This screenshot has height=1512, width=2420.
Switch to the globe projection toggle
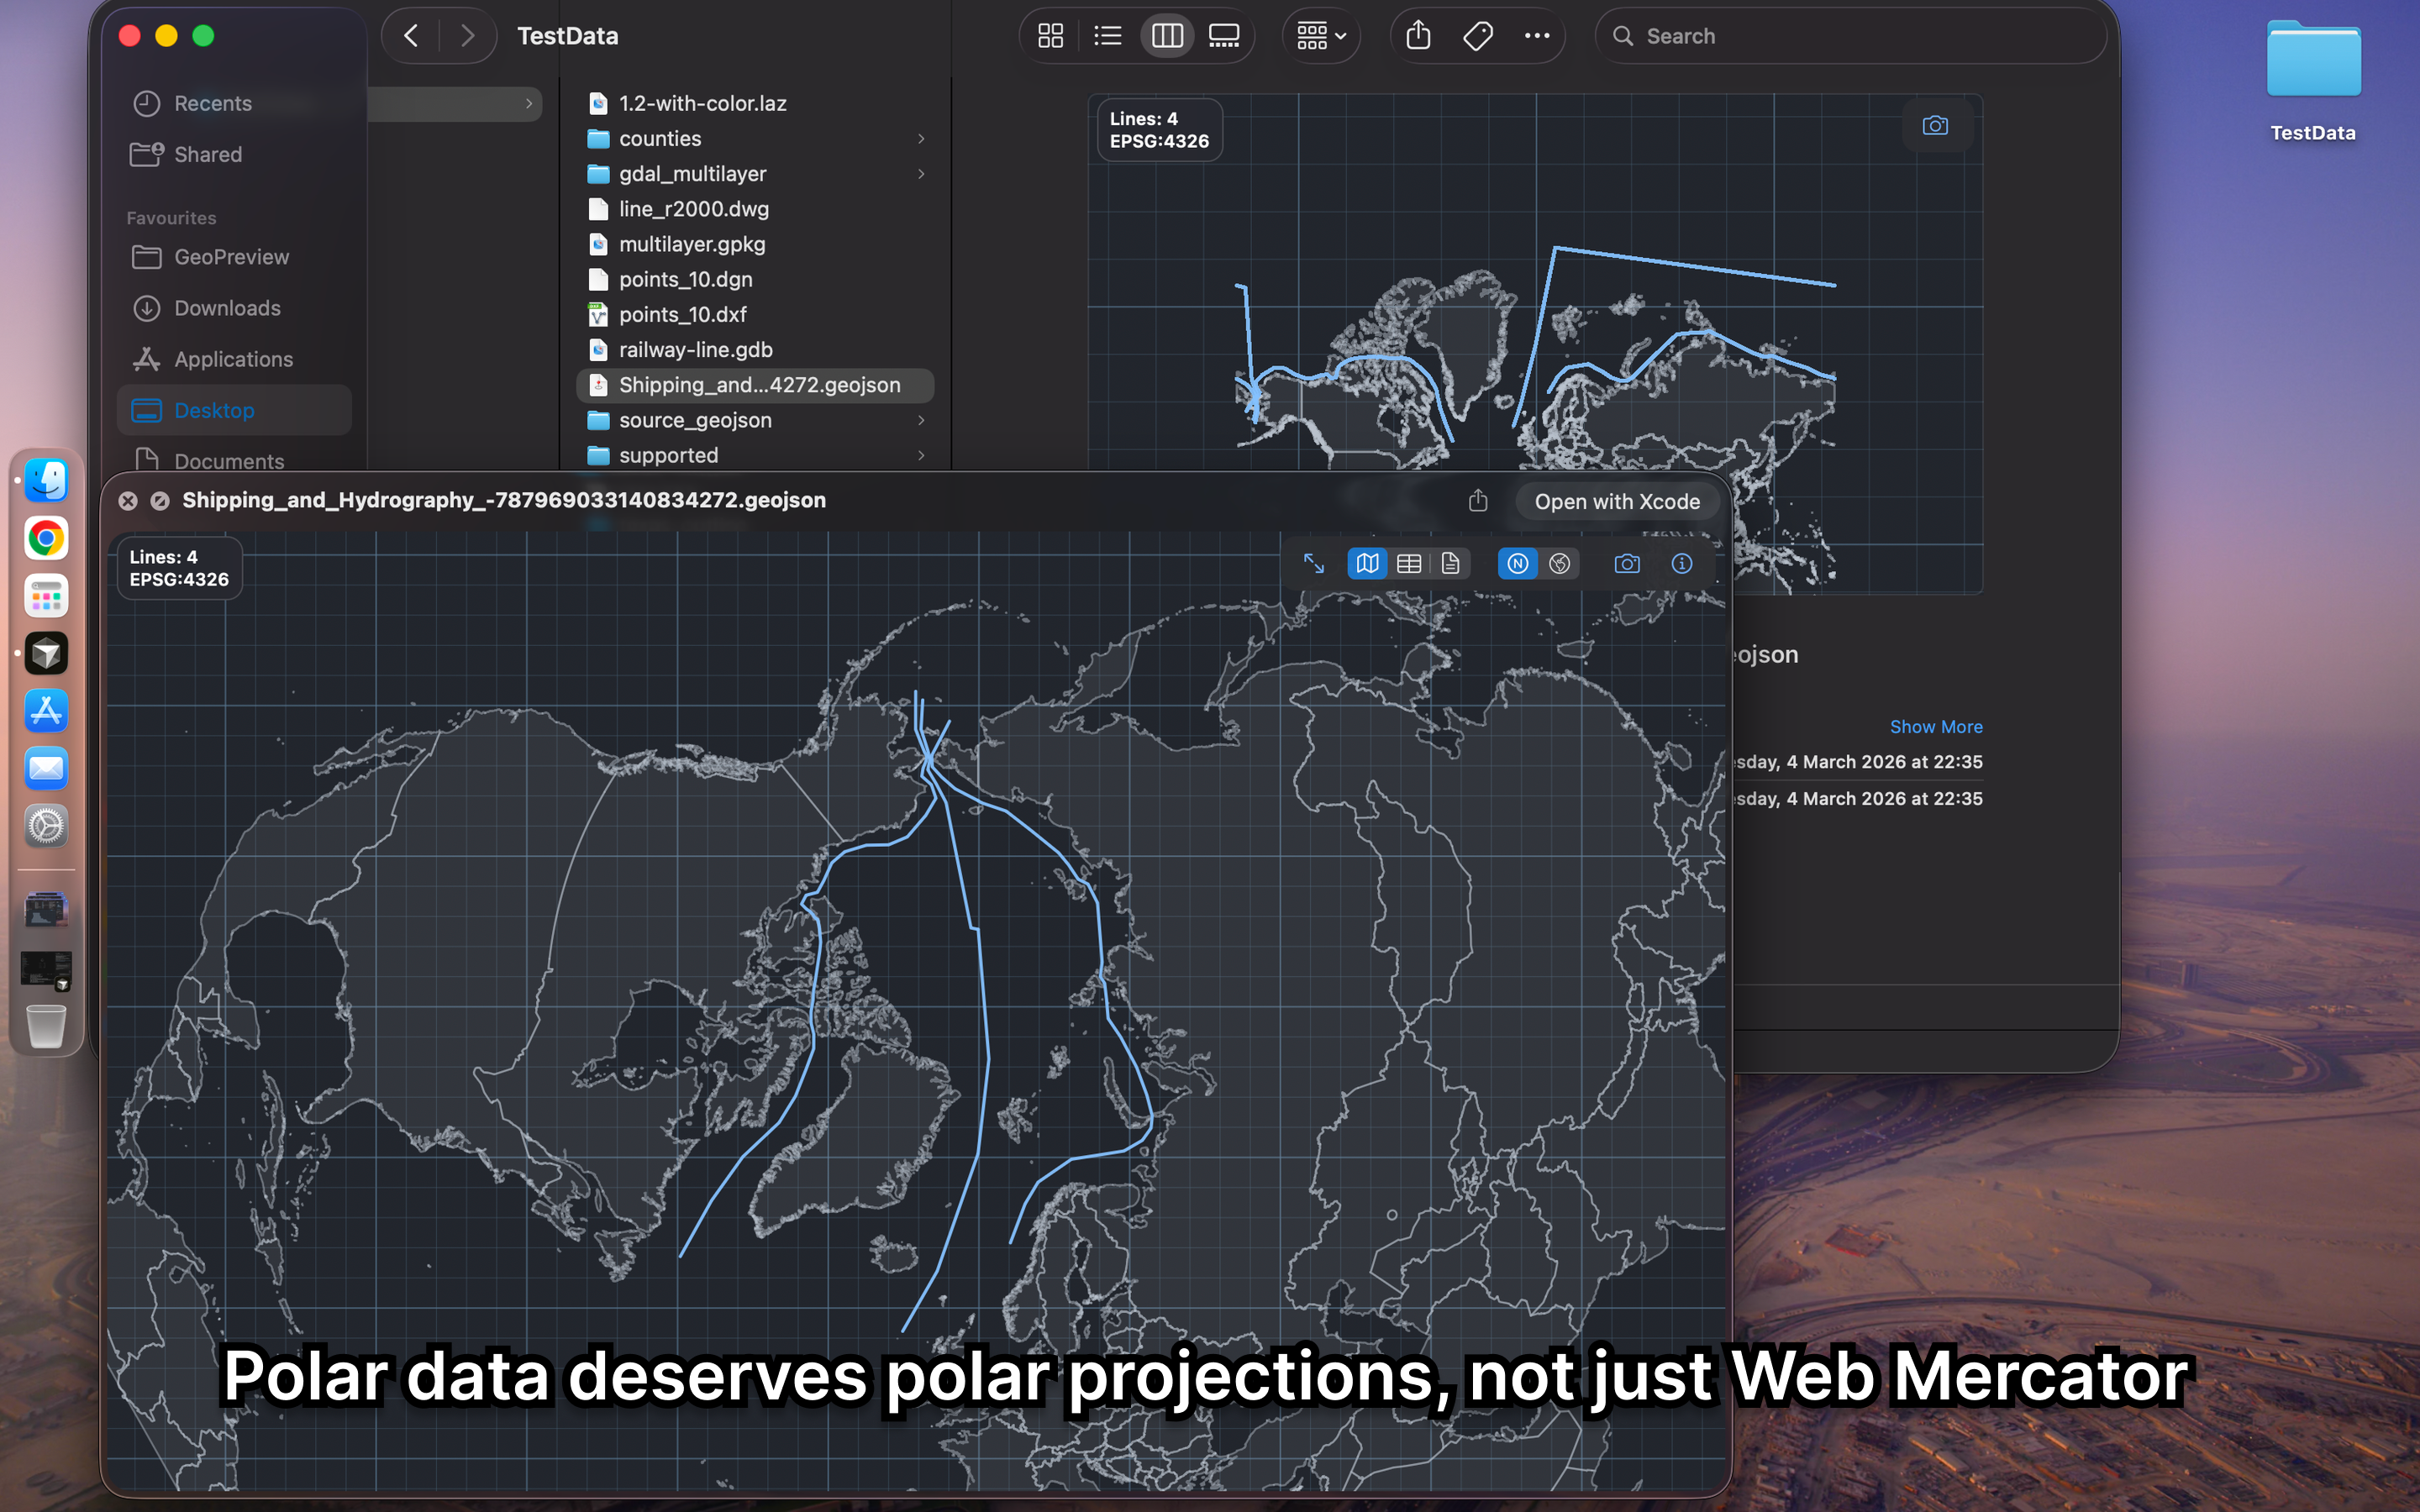(1559, 564)
